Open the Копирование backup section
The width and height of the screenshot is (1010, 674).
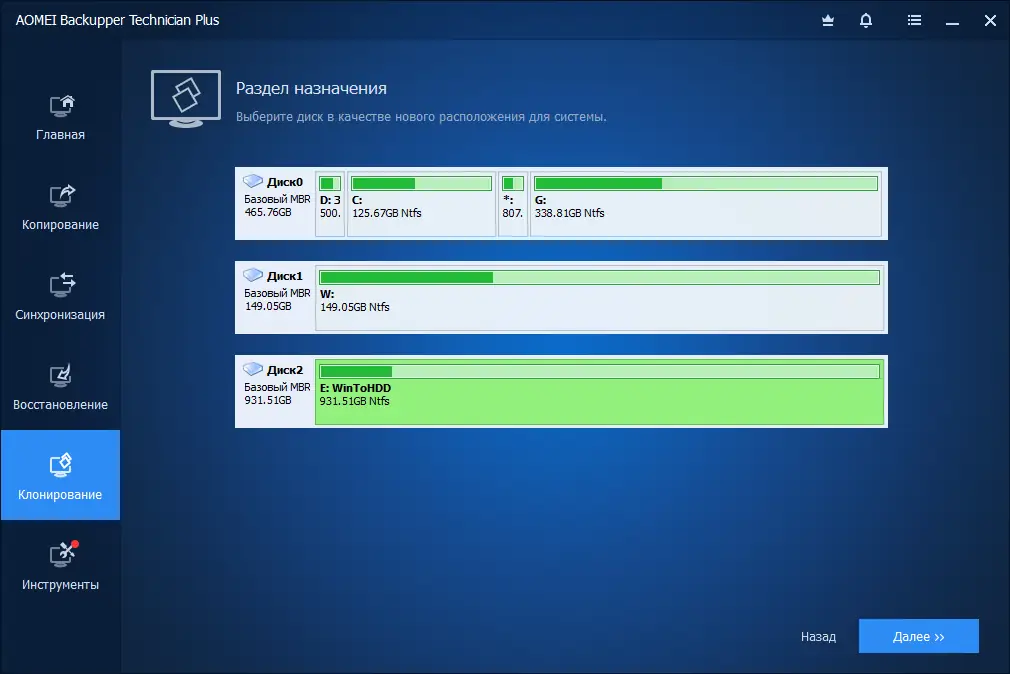click(61, 206)
